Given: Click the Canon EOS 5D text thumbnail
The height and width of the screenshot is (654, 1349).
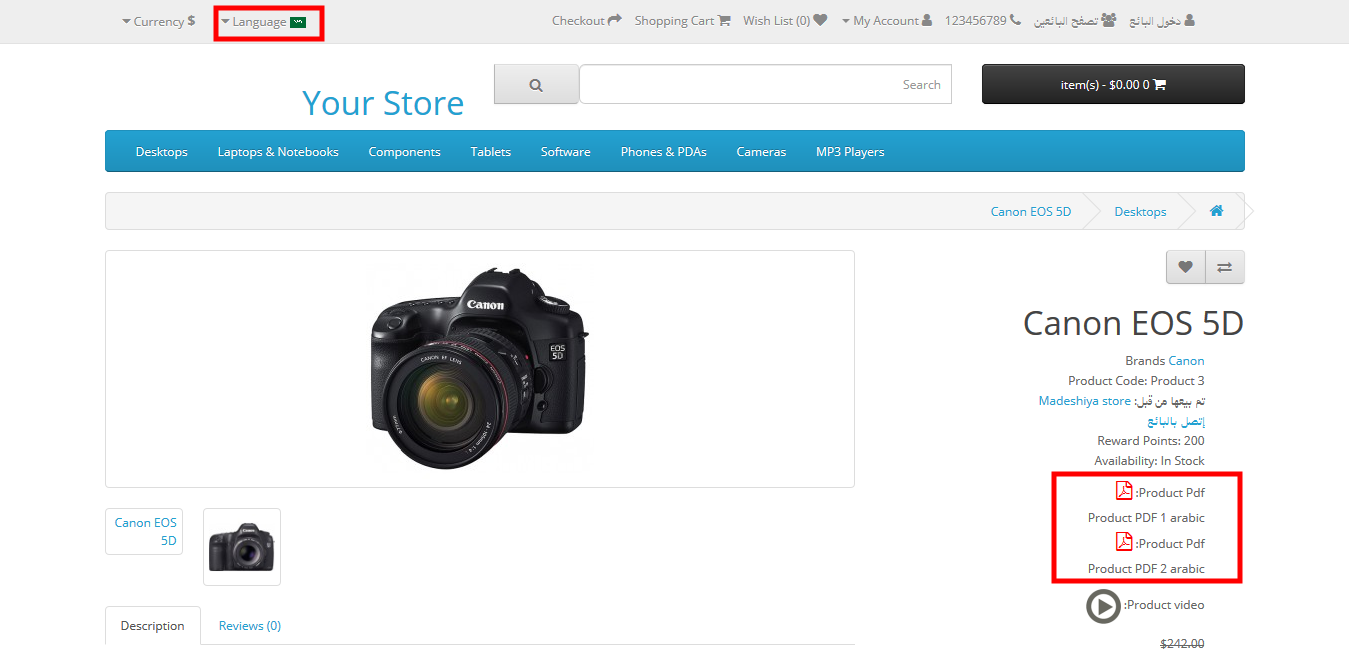Looking at the screenshot, I should [144, 532].
